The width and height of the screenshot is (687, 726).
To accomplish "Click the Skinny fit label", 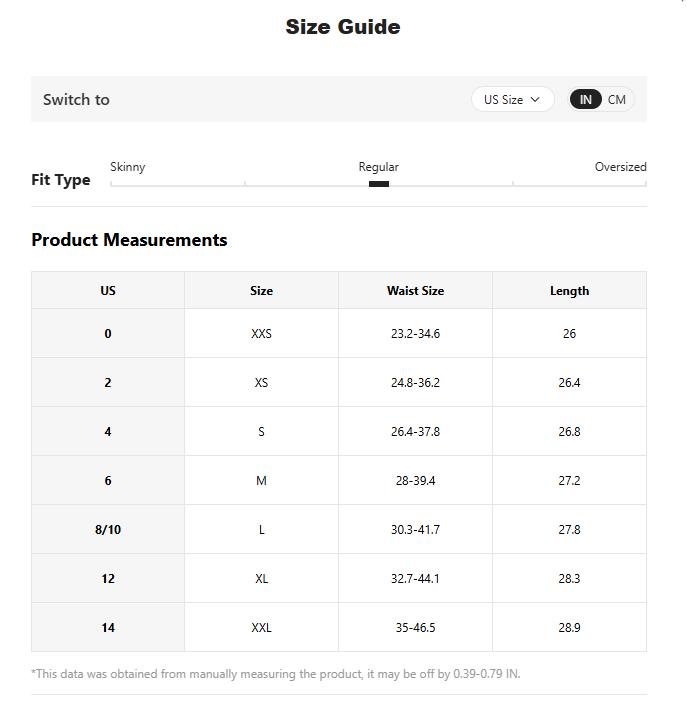I will 128,167.
